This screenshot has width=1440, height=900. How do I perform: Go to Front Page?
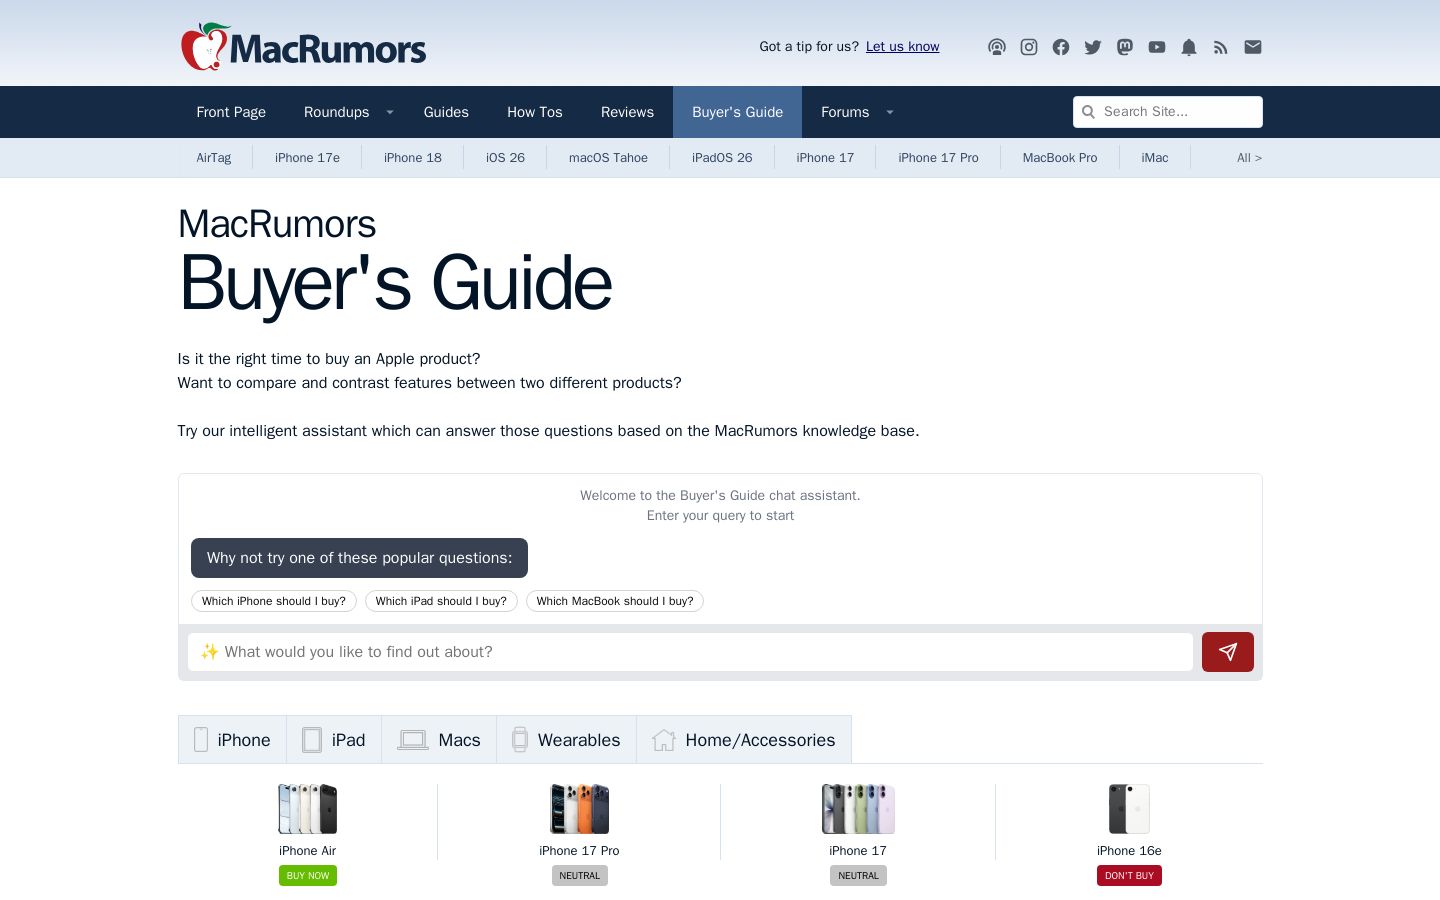[x=231, y=112]
